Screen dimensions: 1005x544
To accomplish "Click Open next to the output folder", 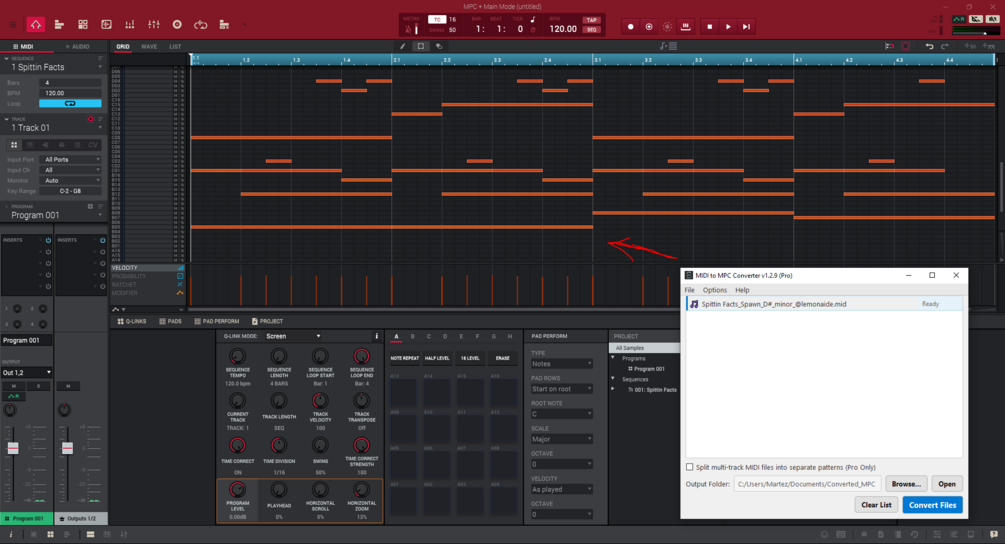I will pos(947,484).
